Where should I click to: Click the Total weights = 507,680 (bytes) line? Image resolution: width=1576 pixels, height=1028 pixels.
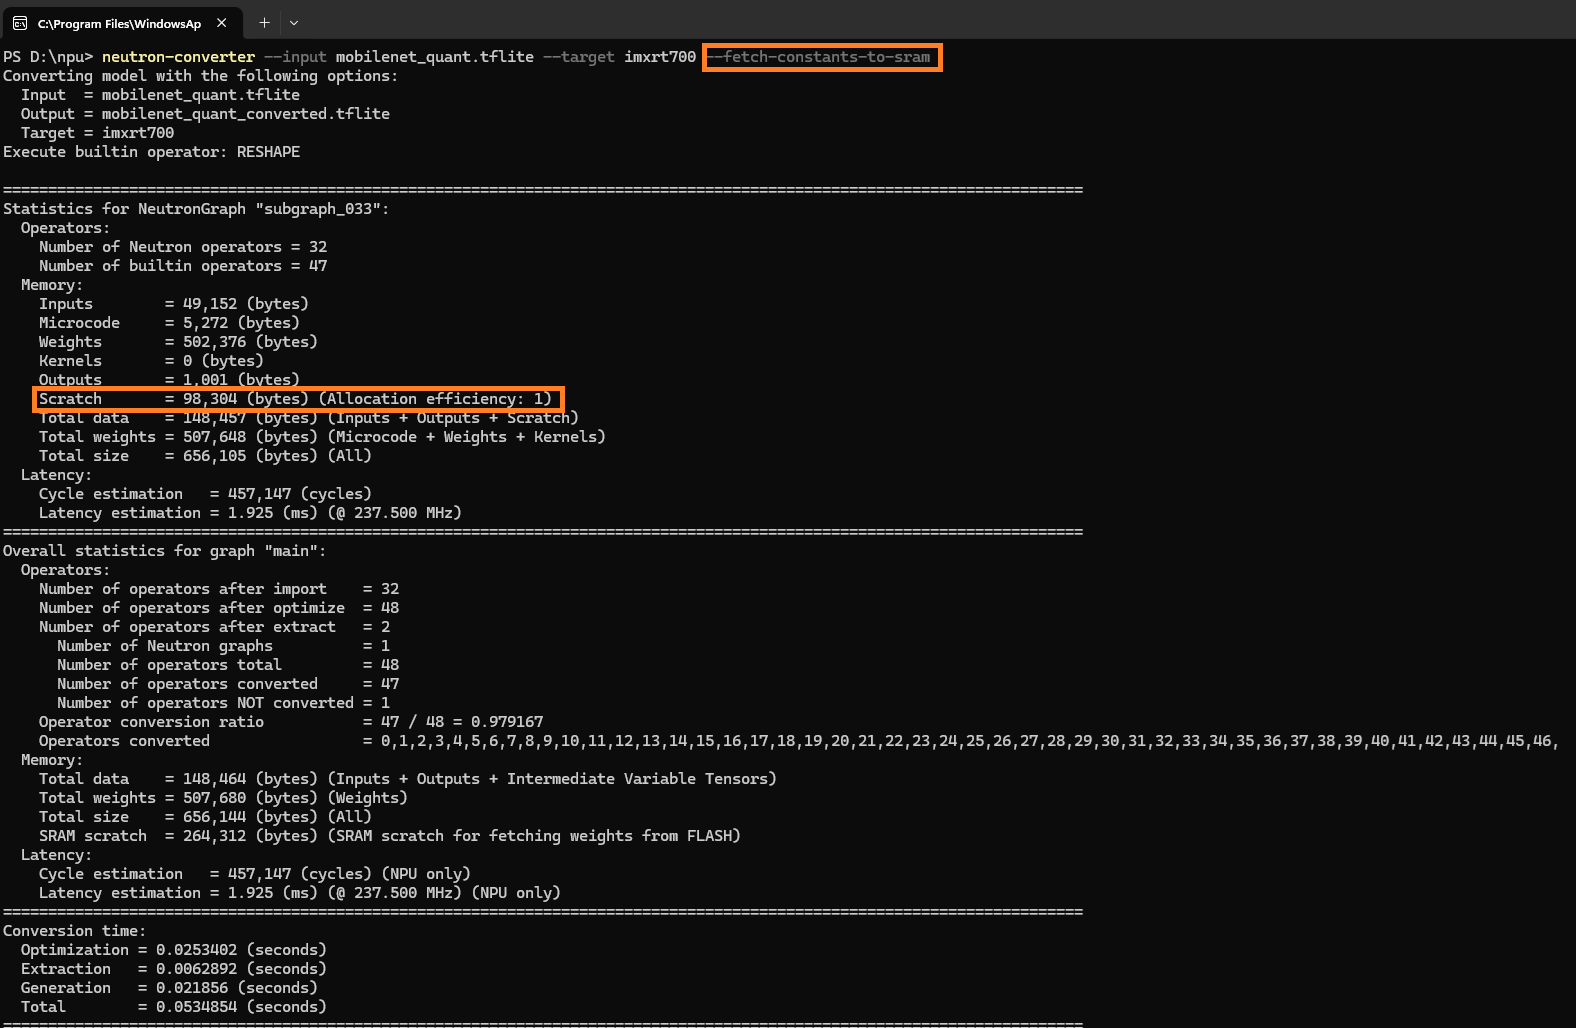click(x=223, y=798)
